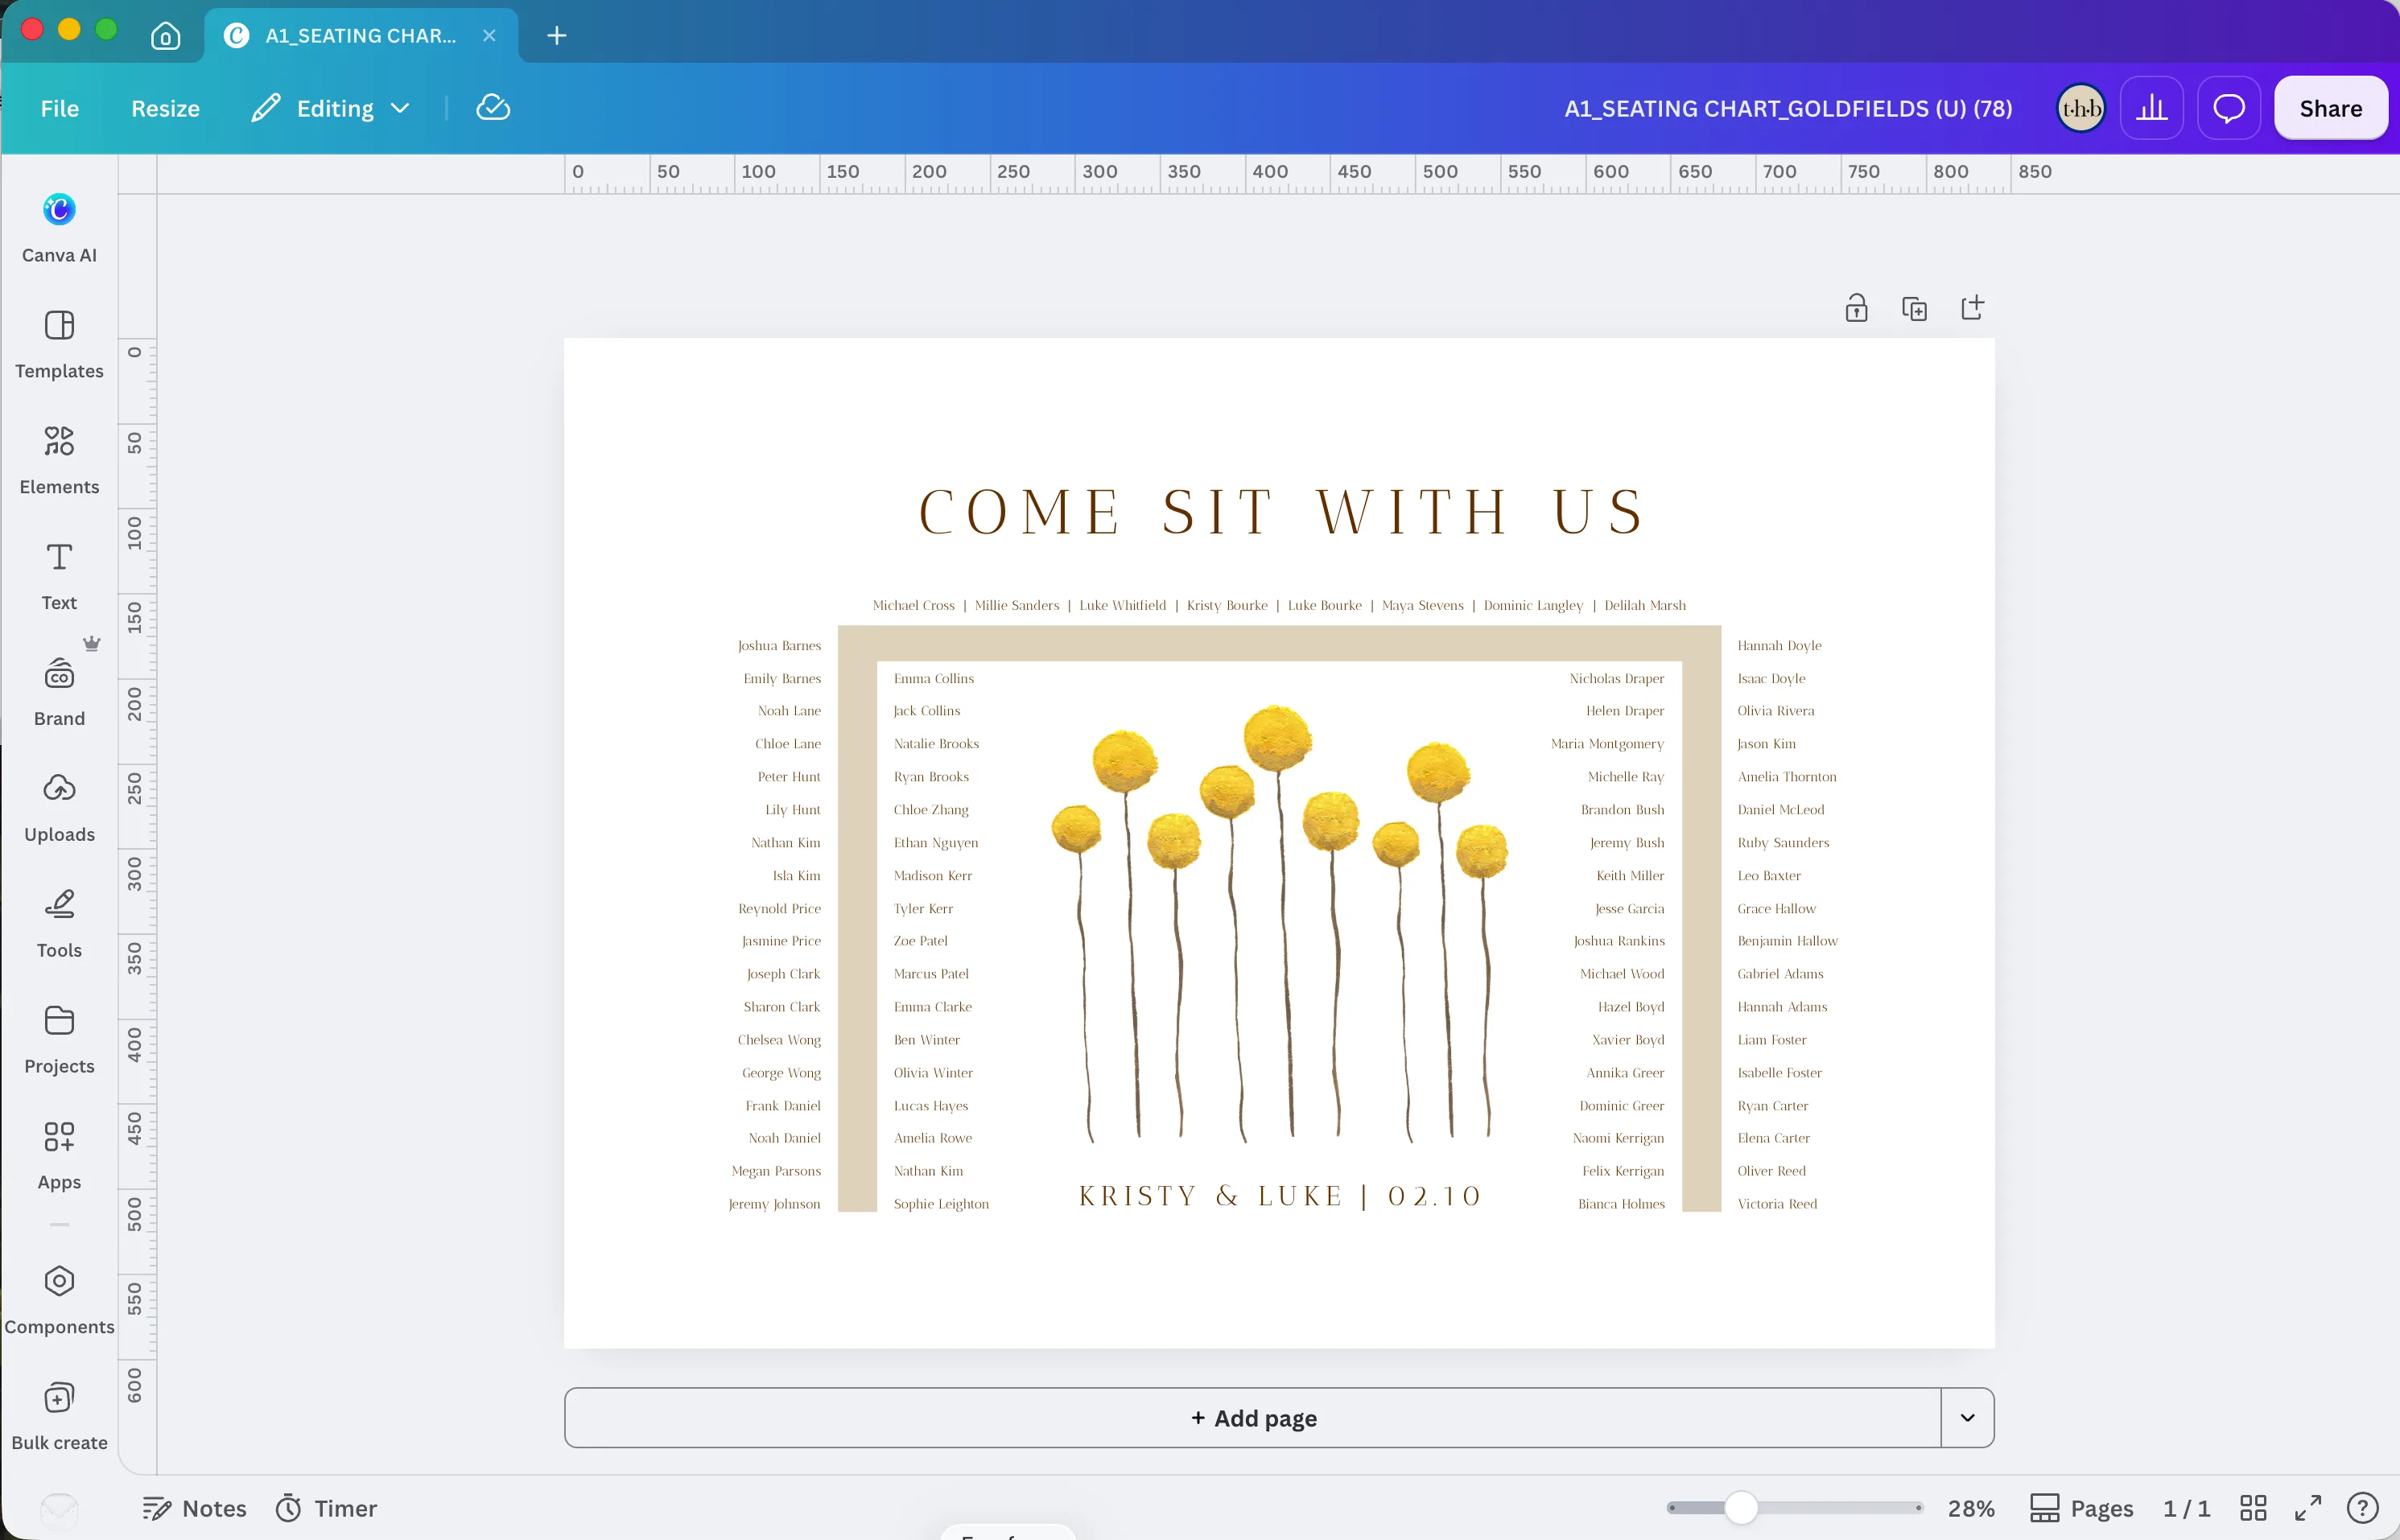Open the Components panel
Viewport: 2400px width, 1540px height.
(59, 1300)
